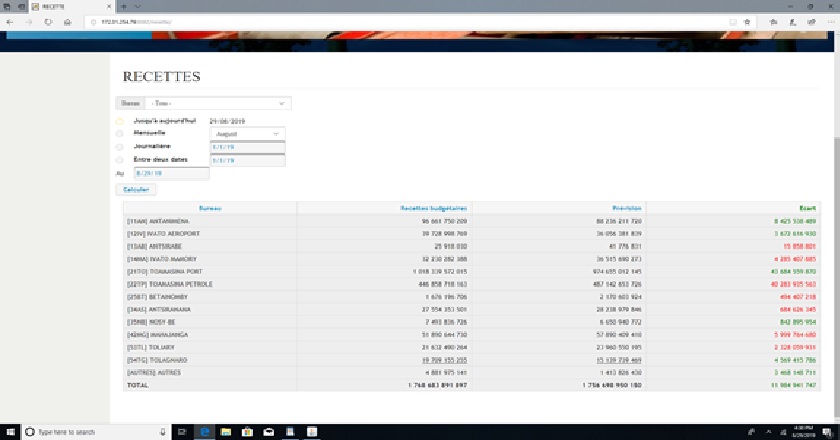Click the "Ecart" column header

click(x=807, y=208)
